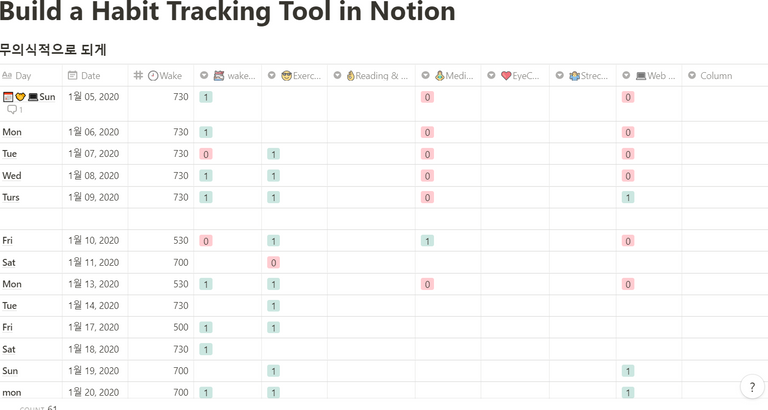Click the Date column calendar icon
The width and height of the screenshot is (768, 410).
tap(72, 75)
